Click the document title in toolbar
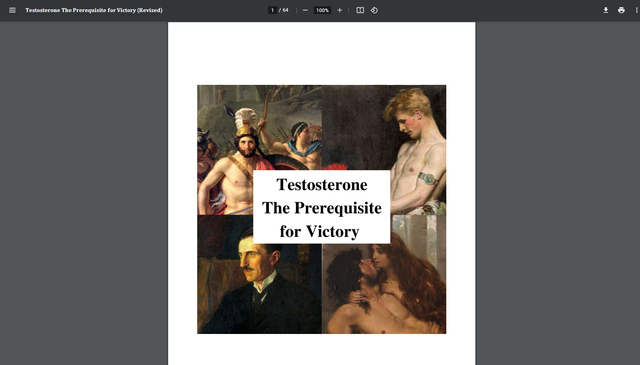Image resolution: width=640 pixels, height=365 pixels. coord(94,10)
